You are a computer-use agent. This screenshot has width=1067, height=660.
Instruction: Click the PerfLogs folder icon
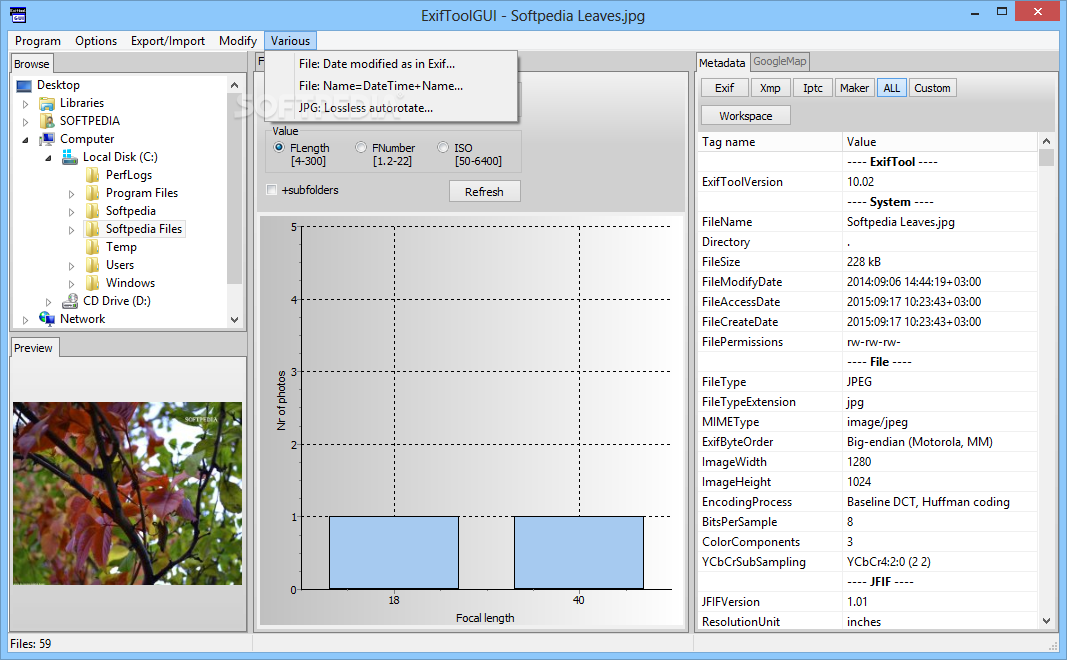click(93, 175)
